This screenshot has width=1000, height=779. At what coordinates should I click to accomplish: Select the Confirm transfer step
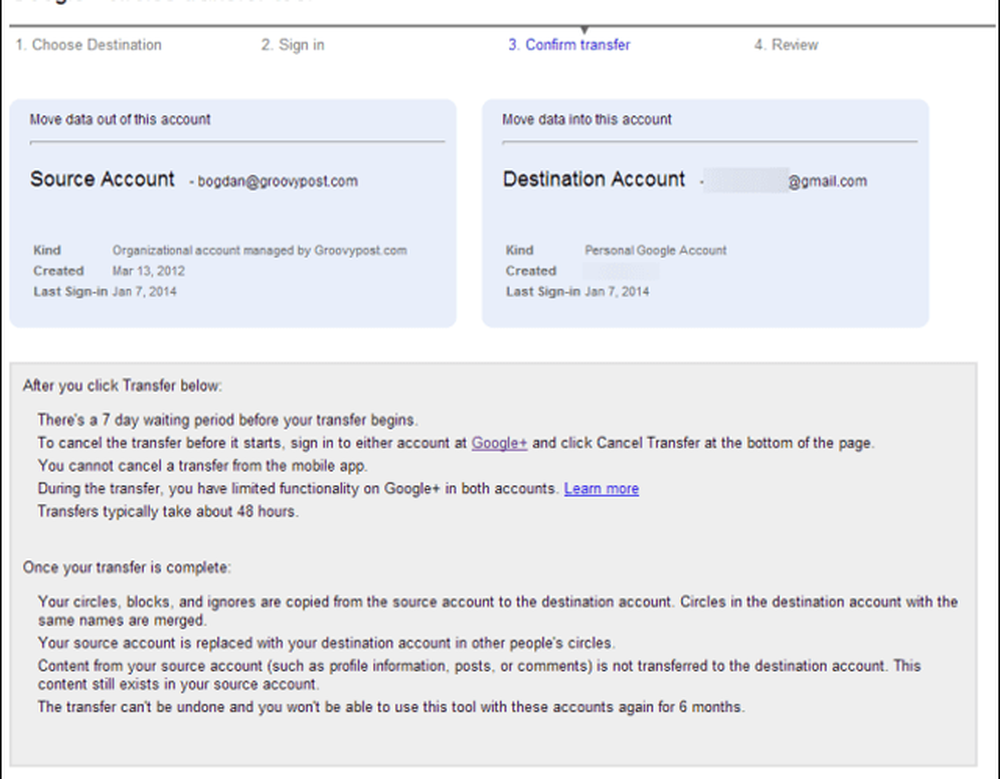tap(569, 45)
